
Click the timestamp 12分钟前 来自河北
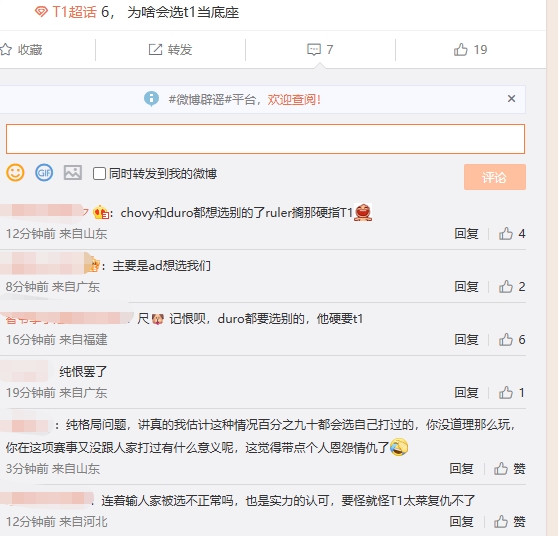click(56, 522)
